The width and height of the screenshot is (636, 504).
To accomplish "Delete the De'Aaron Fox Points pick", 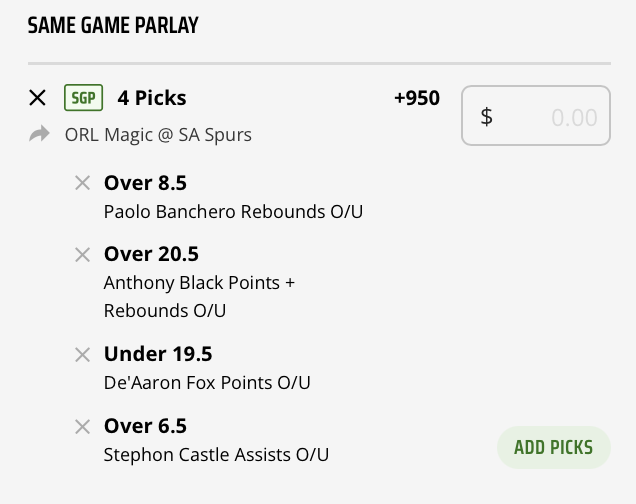I will [83, 354].
